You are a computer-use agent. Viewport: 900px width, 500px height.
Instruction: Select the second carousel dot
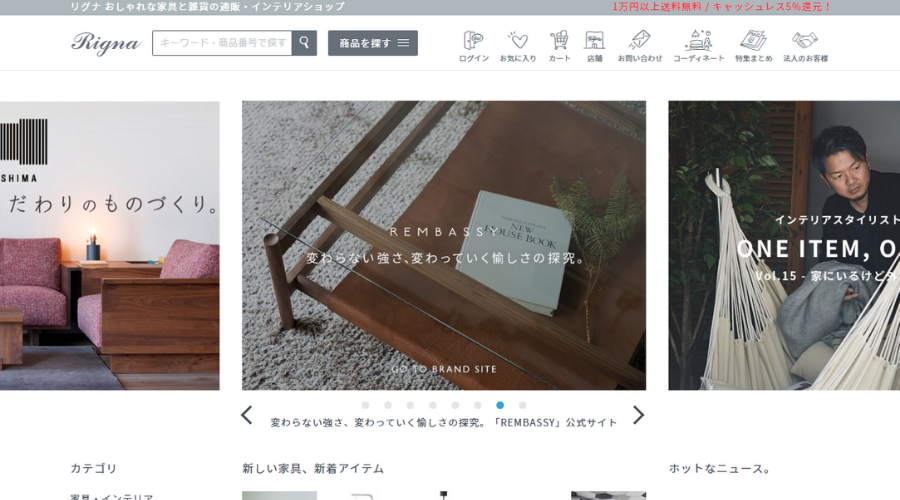point(388,405)
